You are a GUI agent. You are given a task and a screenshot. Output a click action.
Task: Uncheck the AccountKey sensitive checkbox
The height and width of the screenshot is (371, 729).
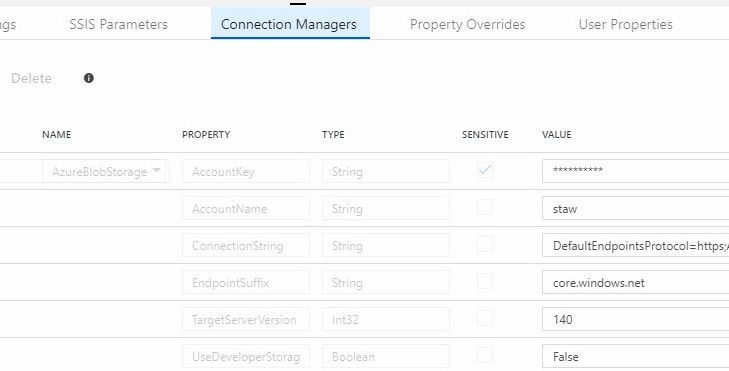485,170
